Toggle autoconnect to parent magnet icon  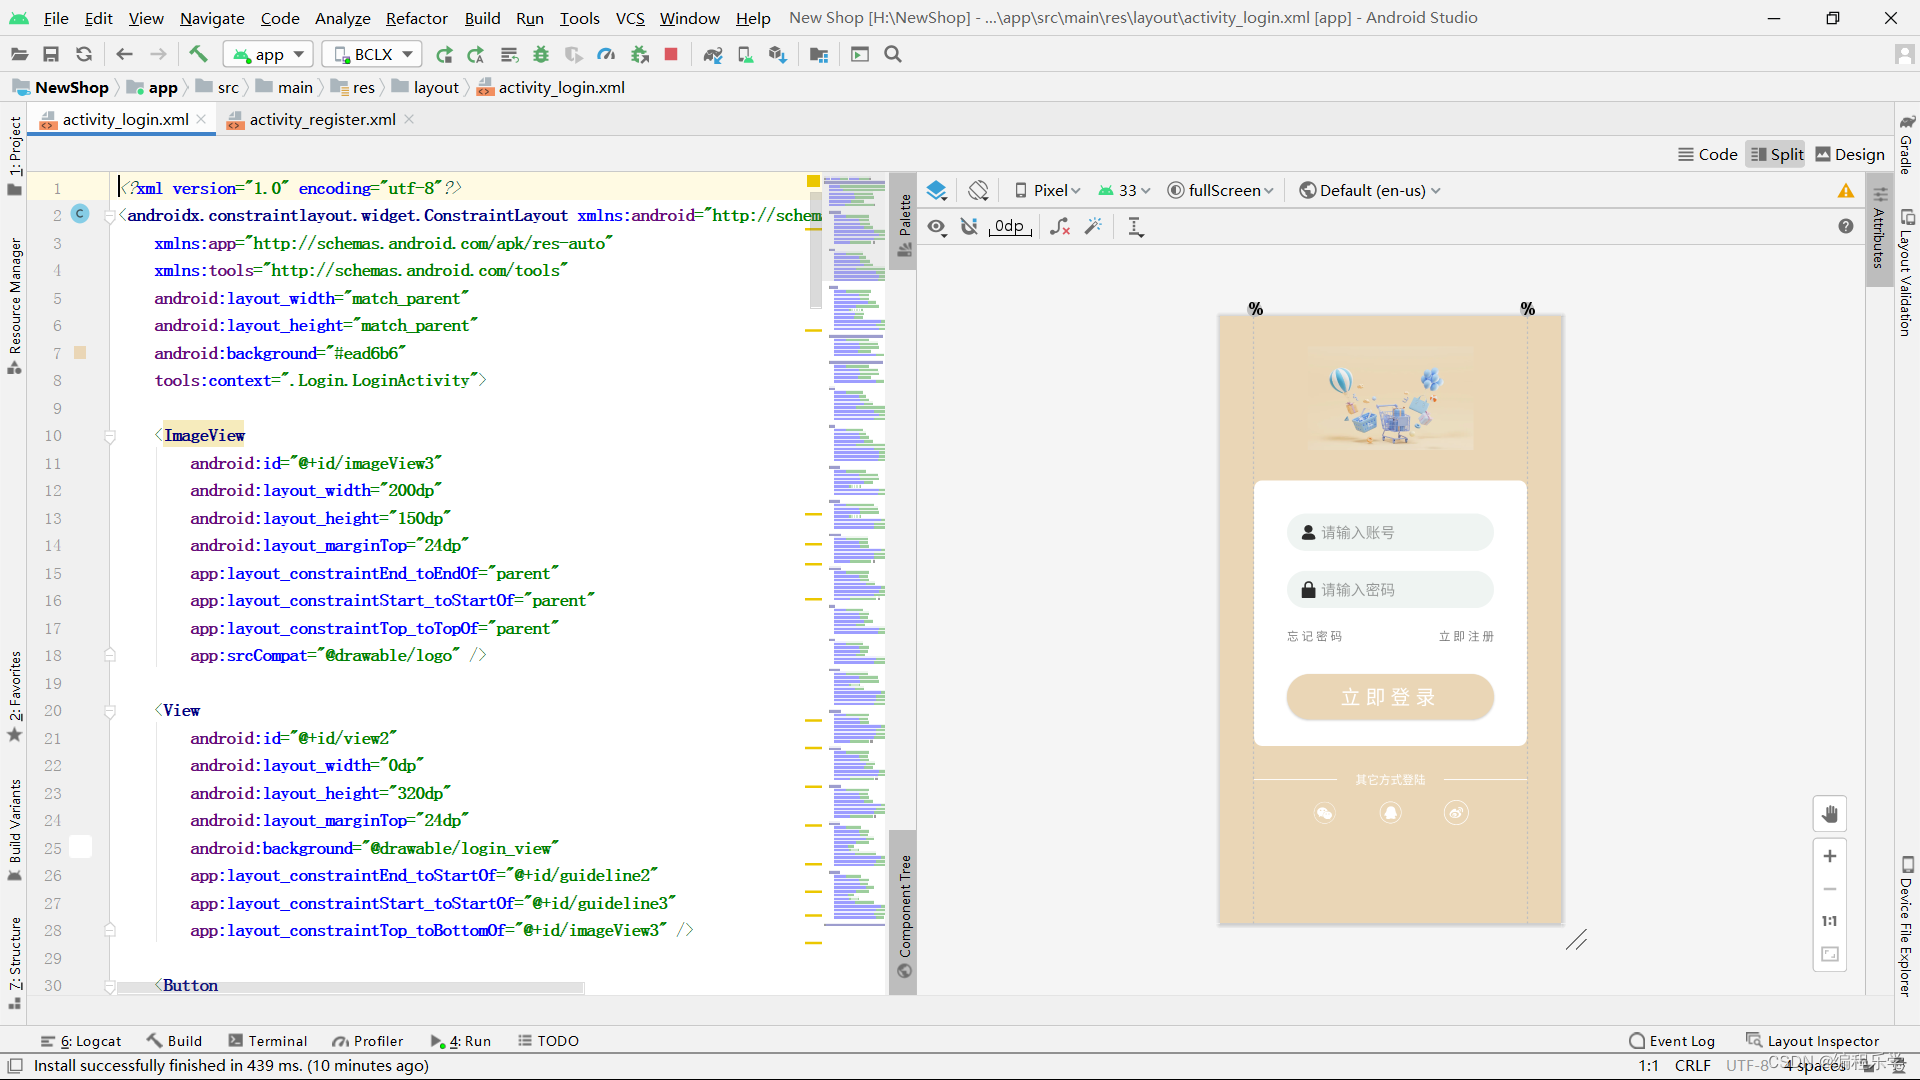[969, 227]
